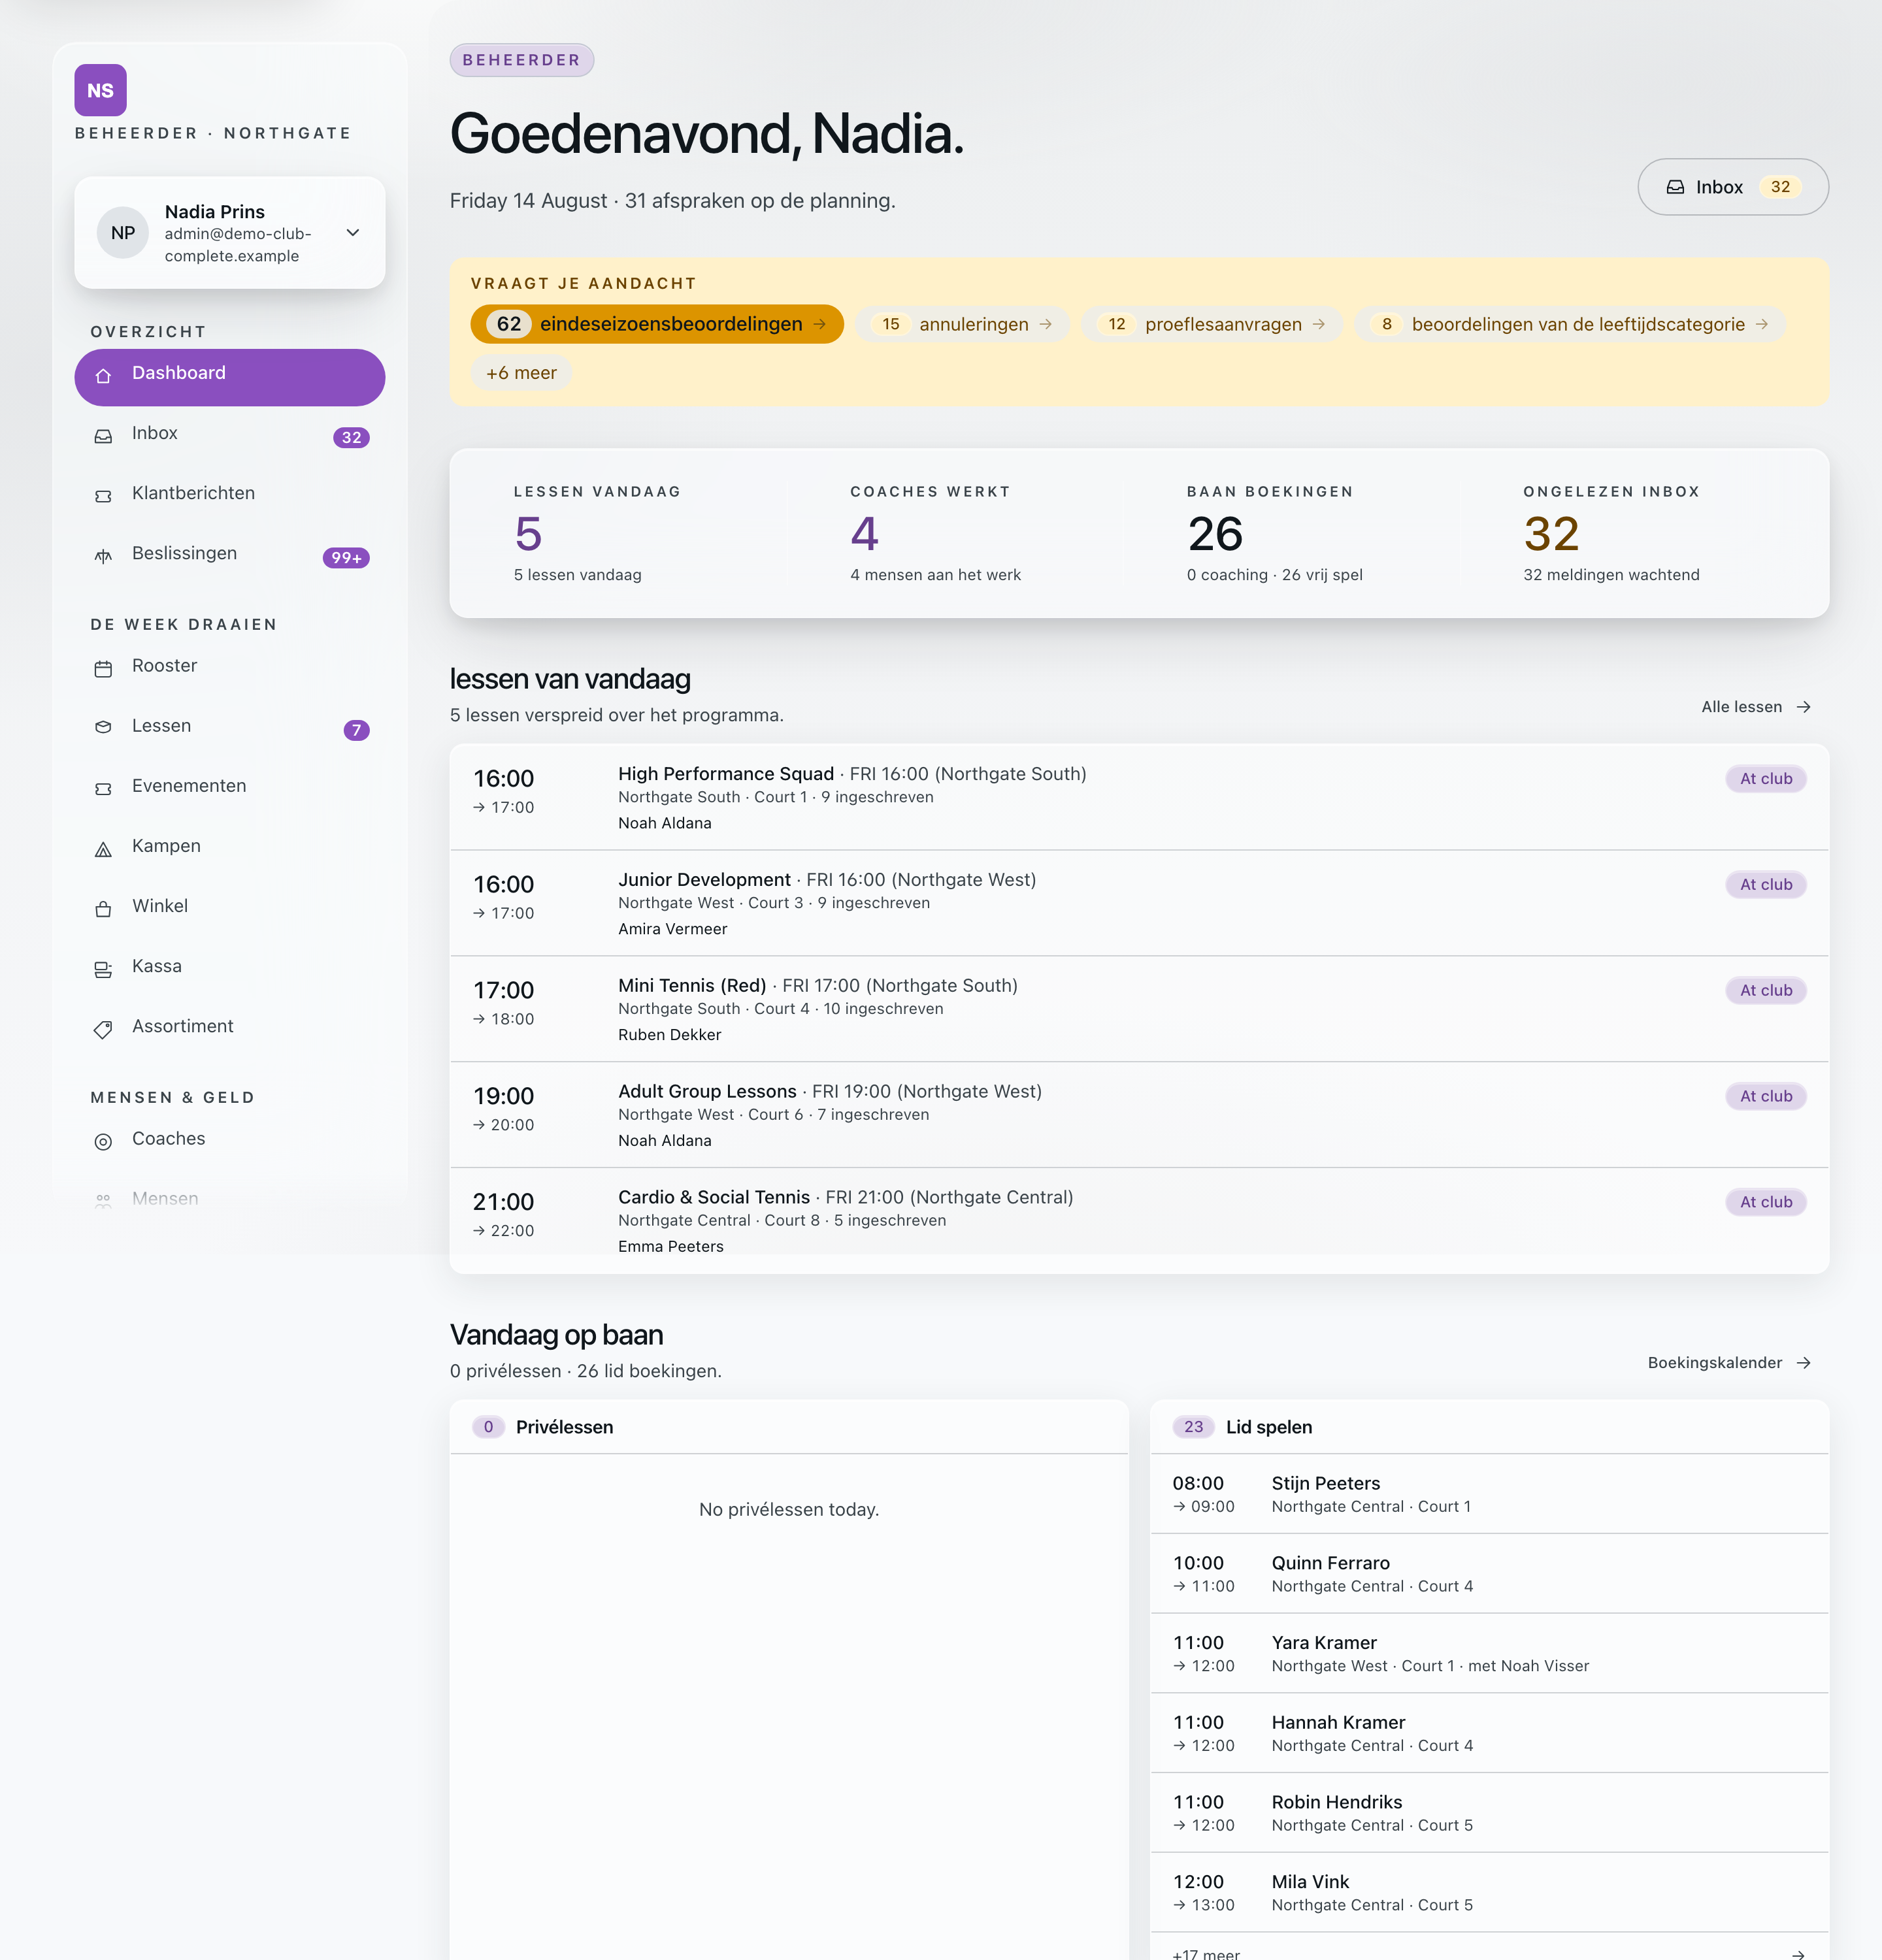The width and height of the screenshot is (1882, 1960).
Task: Open the High Performance Squad lesson
Action: click(x=1139, y=797)
